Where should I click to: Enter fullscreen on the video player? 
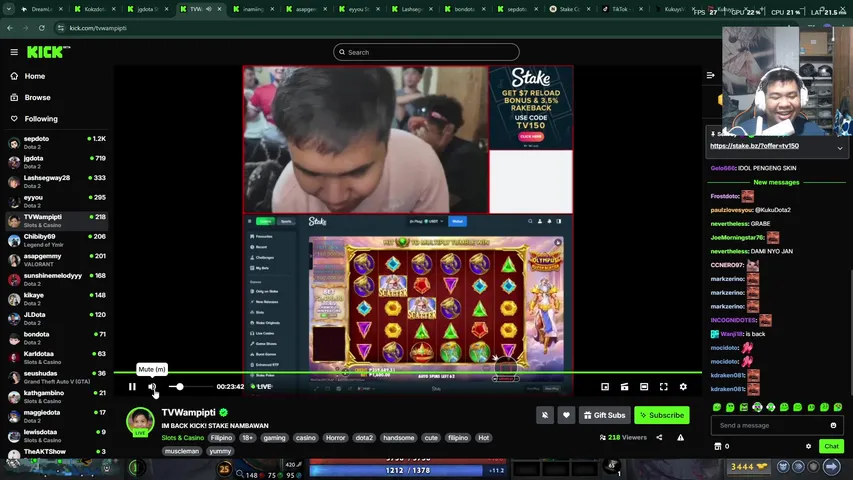click(x=664, y=386)
